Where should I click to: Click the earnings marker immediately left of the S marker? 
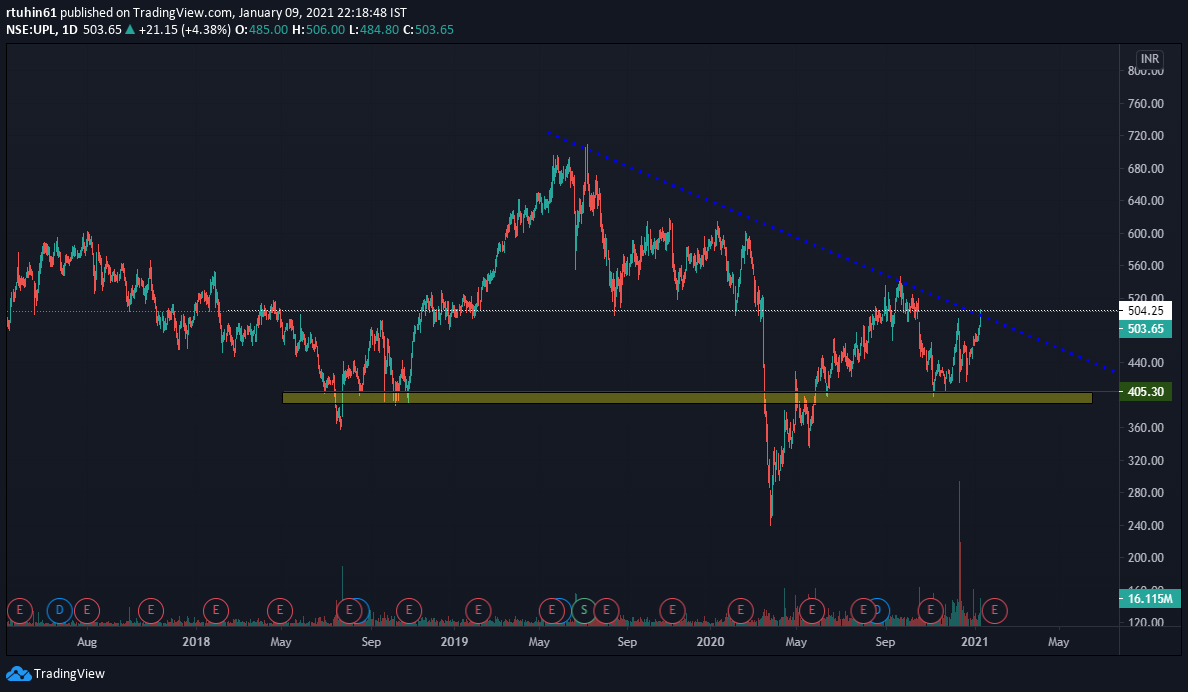(552, 610)
